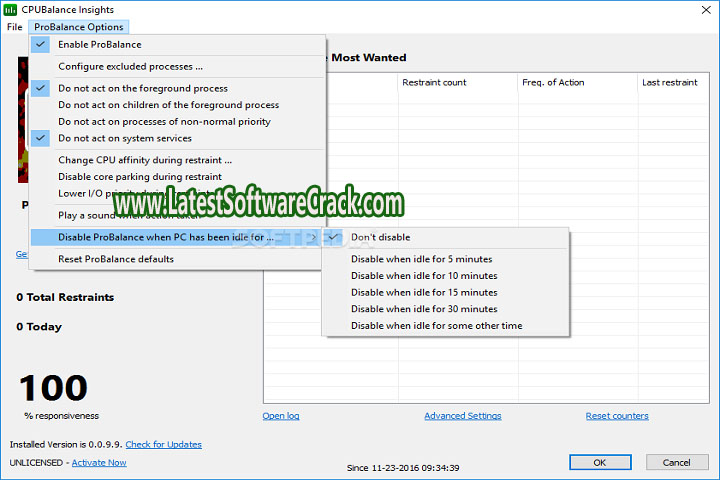The image size is (720, 480).
Task: Click the Activate Now link
Action: [99, 463]
